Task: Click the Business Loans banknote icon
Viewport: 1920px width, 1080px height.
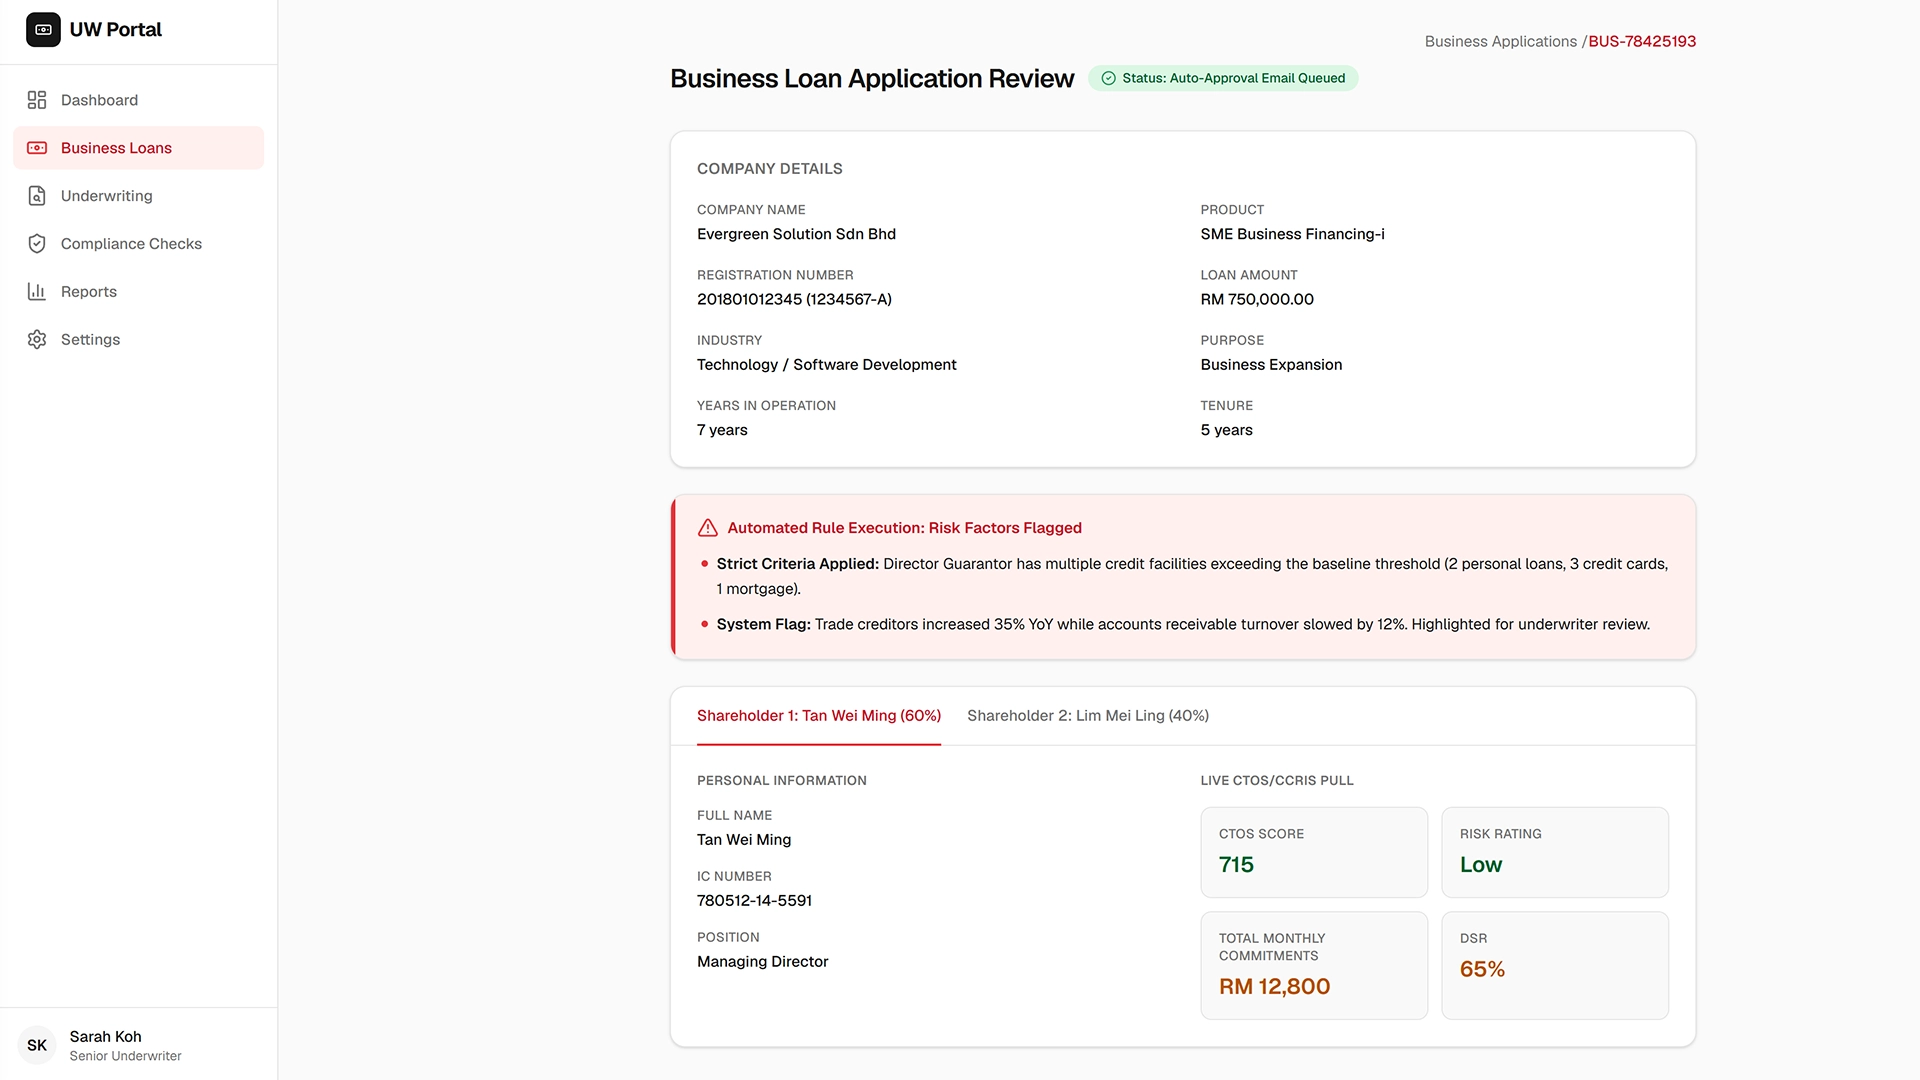Action: click(37, 148)
